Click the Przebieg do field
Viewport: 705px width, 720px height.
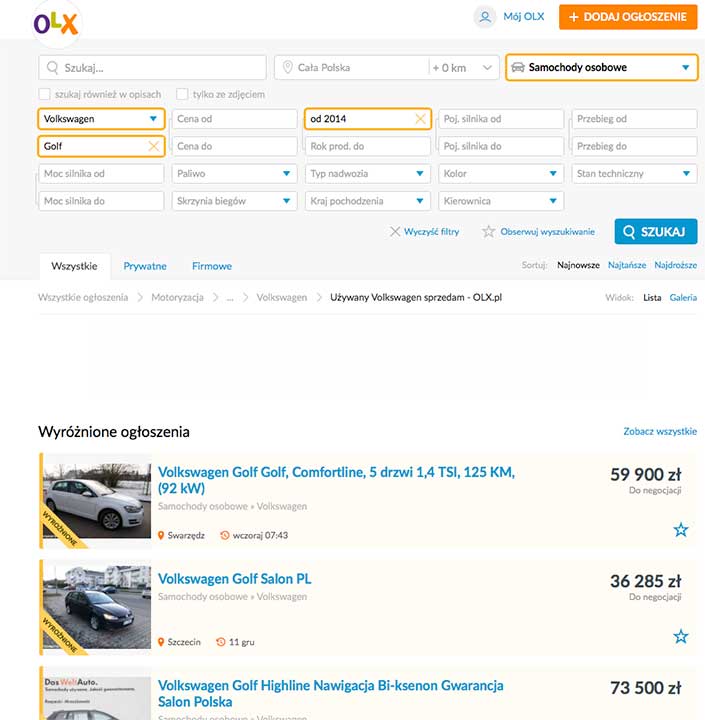(x=634, y=146)
